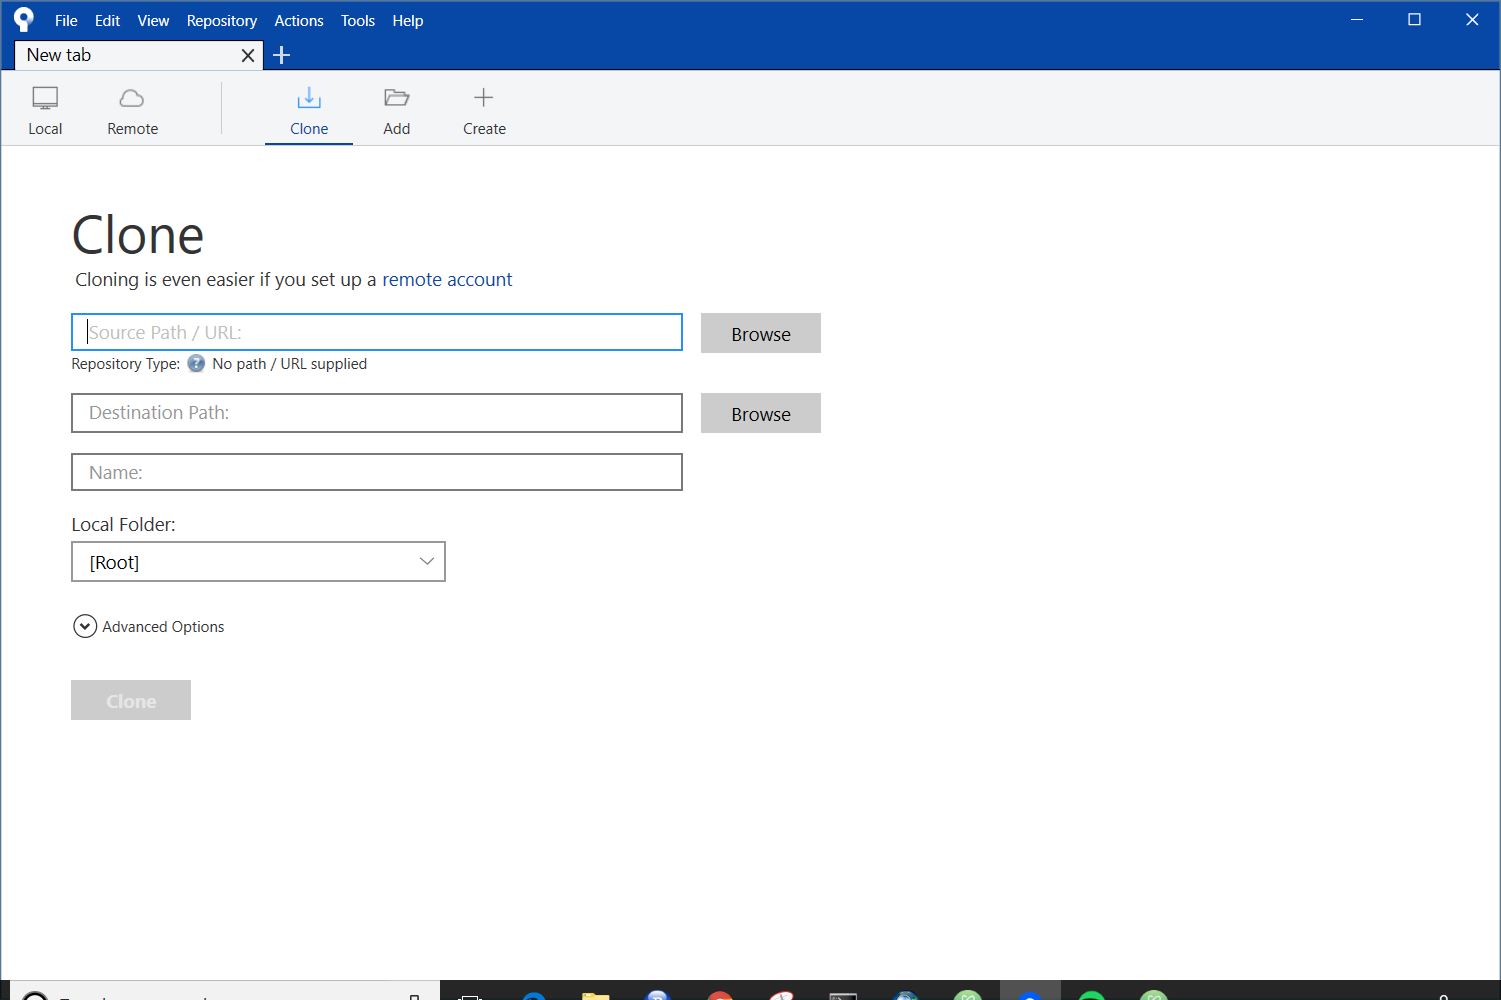
Task: Minimize the Sourcetree window
Action: pos(1357,19)
